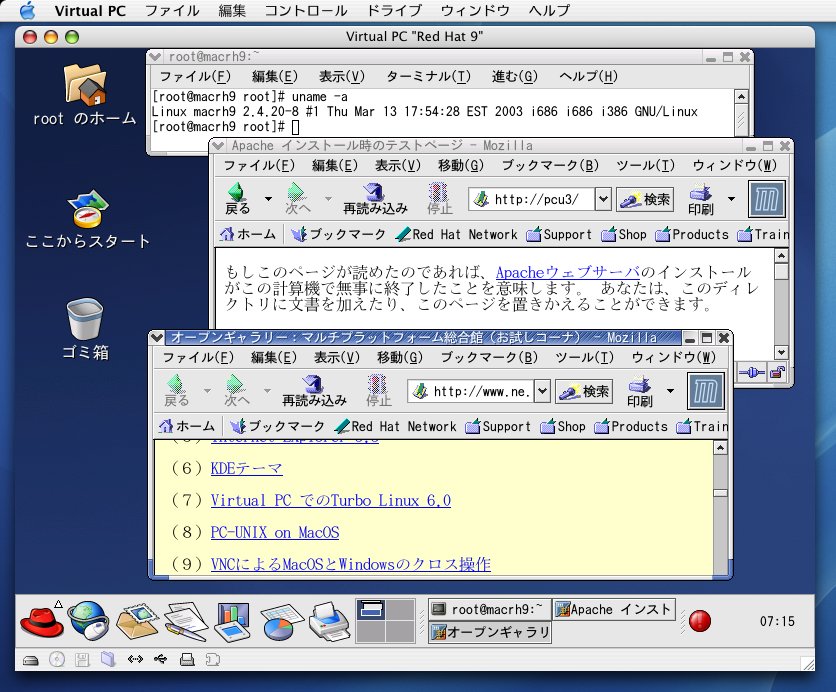836x692 pixels.
Task: Open the ドライブ menu in the Mac menu bar
Action: [x=394, y=11]
